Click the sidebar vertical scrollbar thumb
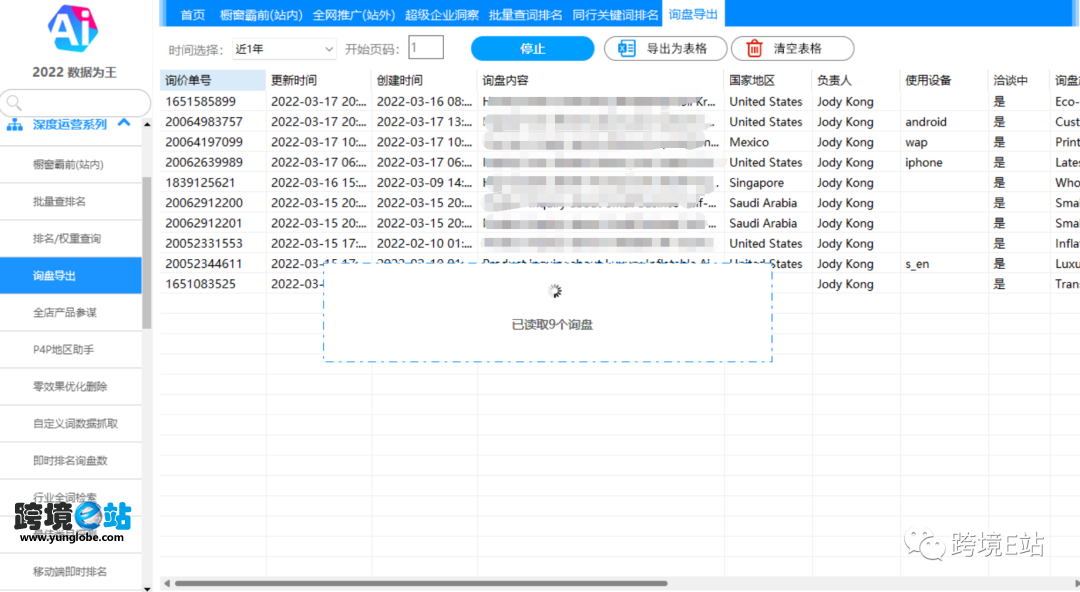Image resolution: width=1080 pixels, height=592 pixels. click(x=147, y=253)
